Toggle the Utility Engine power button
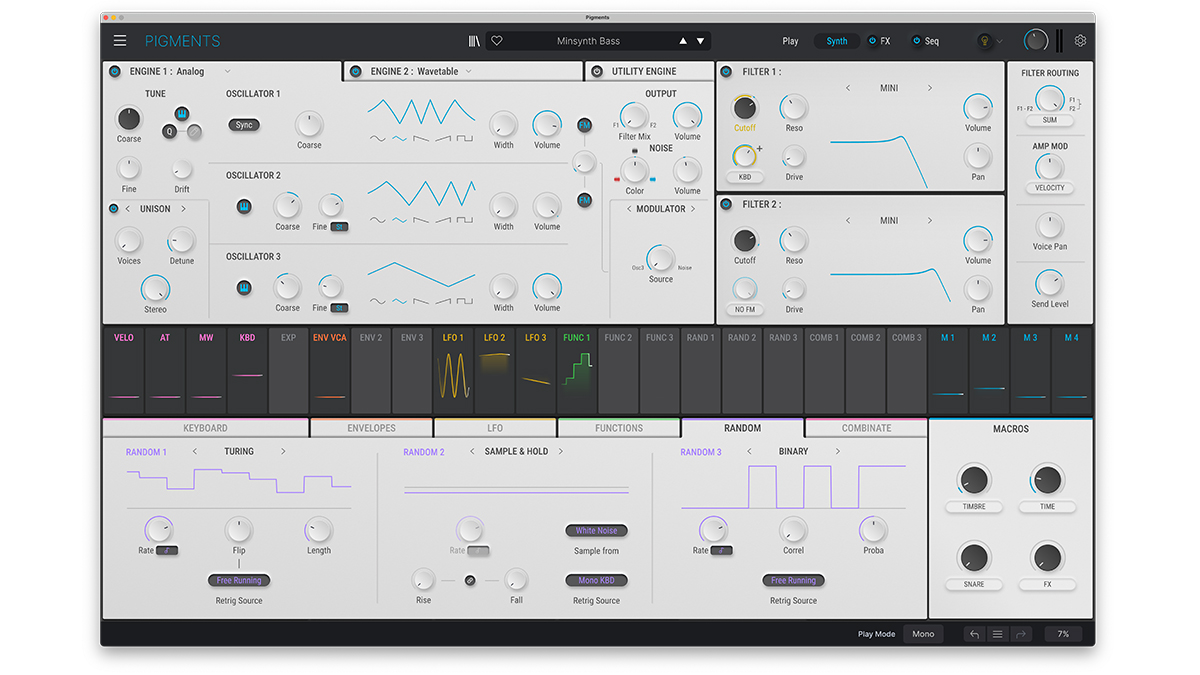Screen dimensions: 1200x675 pos(597,72)
